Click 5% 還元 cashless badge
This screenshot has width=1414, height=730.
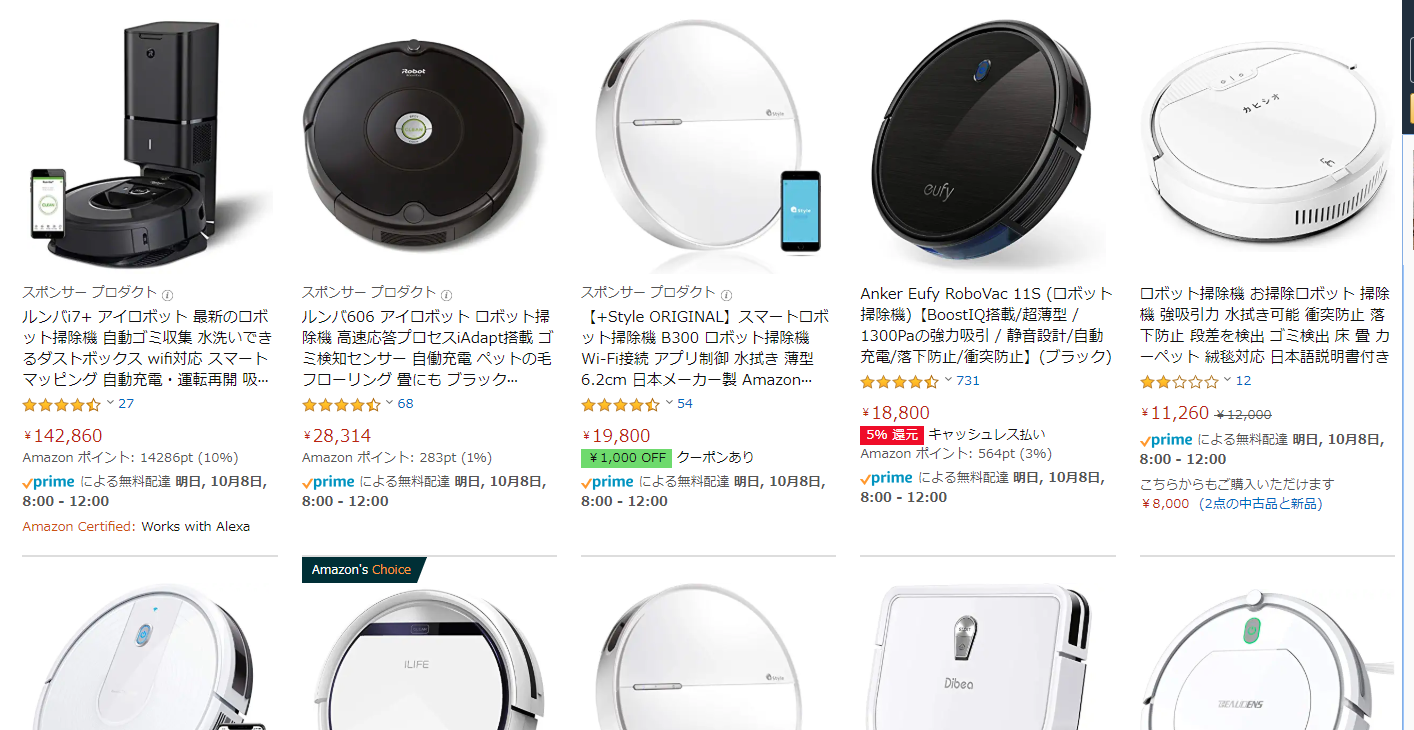tap(891, 435)
